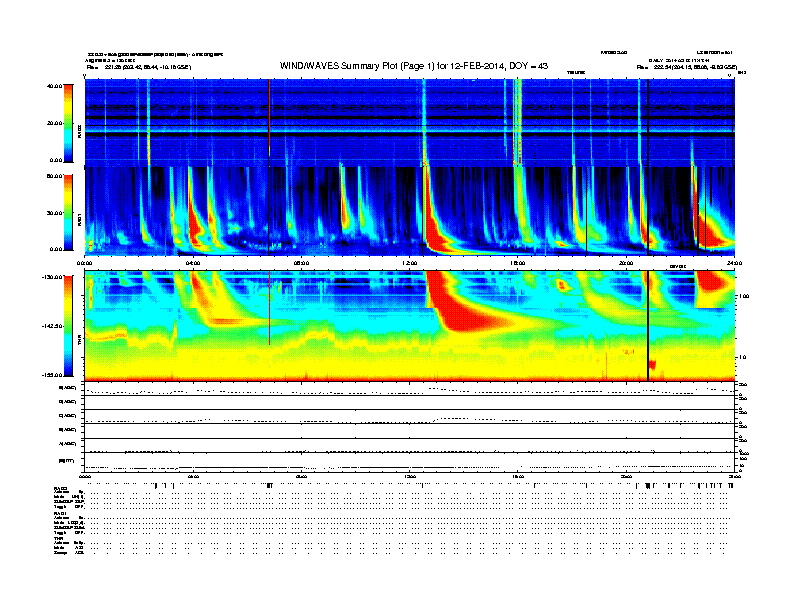This screenshot has height=612, width=792.
Task: Click 16:00 tick label under RAD1 spectrogram
Action: pos(518,263)
